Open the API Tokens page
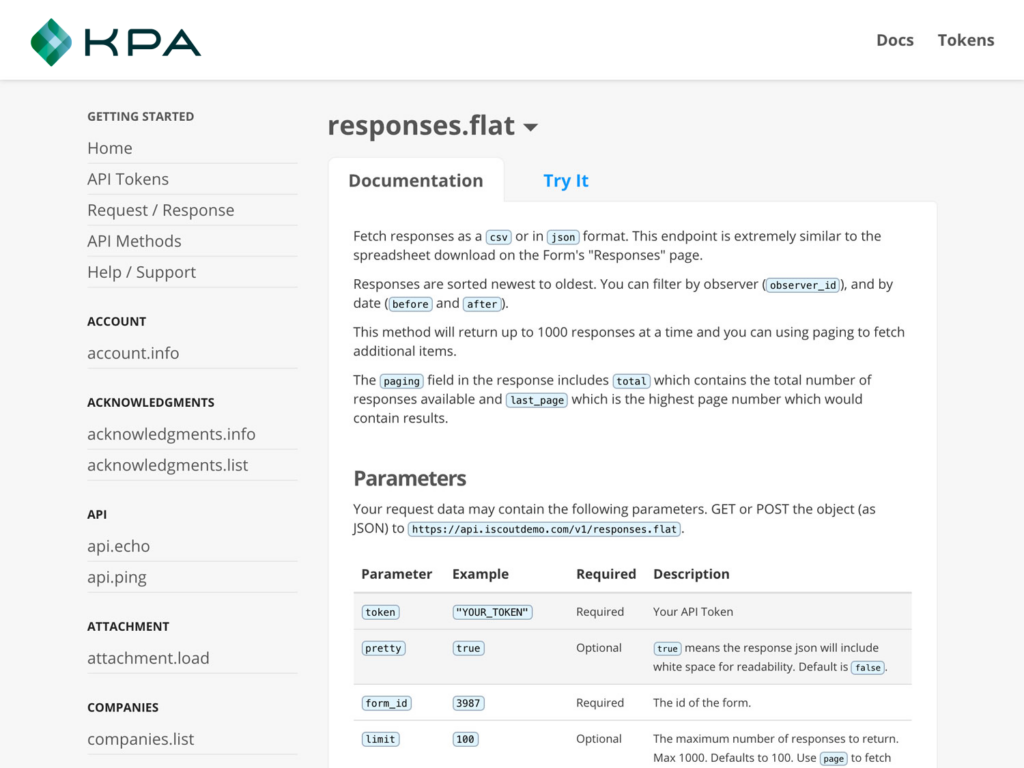Viewport: 1024px width, 768px height. (128, 179)
